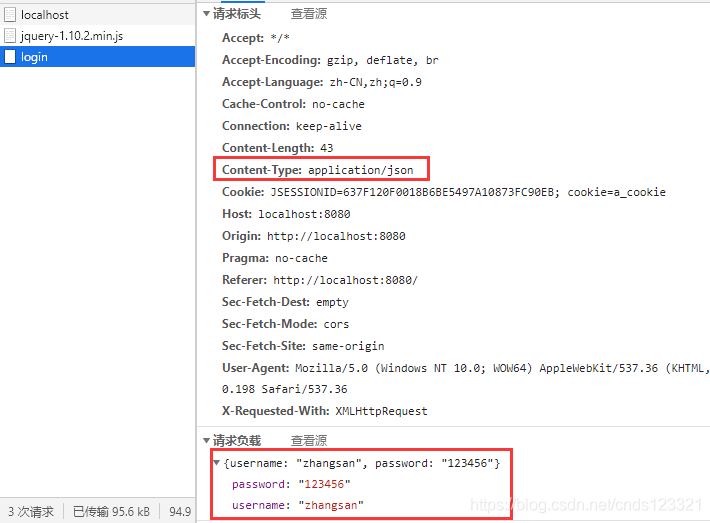Click the Sec-Fetch-Dest empty line
This screenshot has height=523, width=710.
click(x=285, y=302)
